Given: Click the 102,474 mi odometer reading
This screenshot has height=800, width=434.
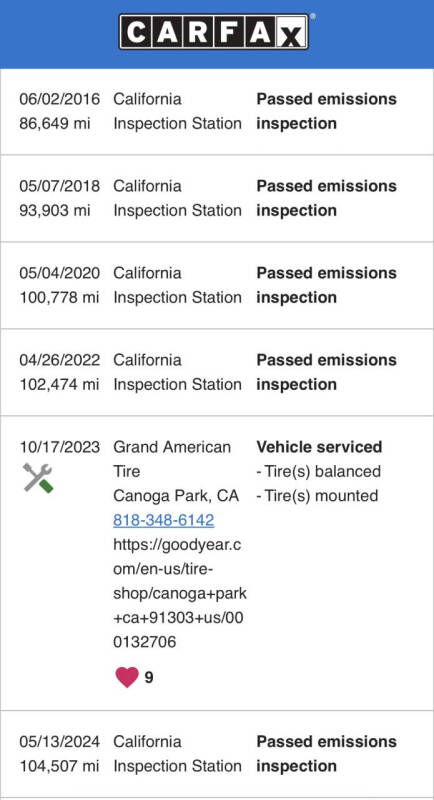Looking at the screenshot, I should tap(59, 384).
